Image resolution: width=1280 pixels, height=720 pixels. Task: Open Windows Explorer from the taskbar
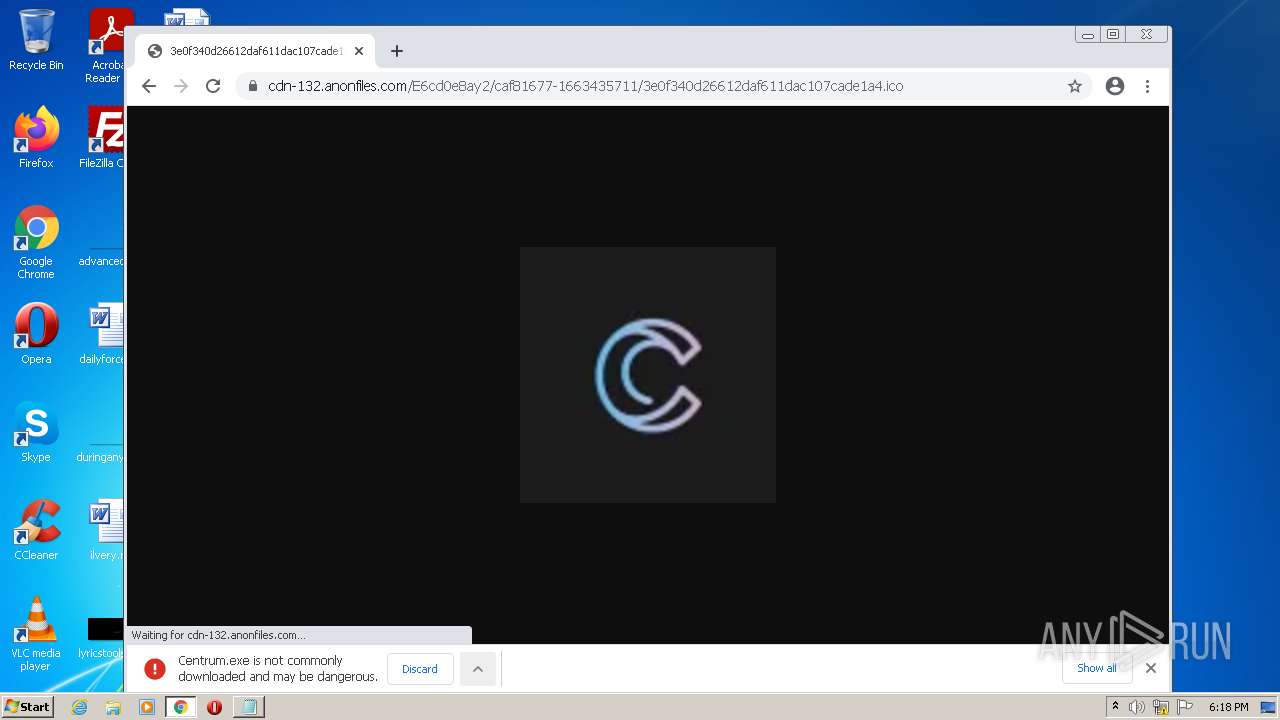113,707
